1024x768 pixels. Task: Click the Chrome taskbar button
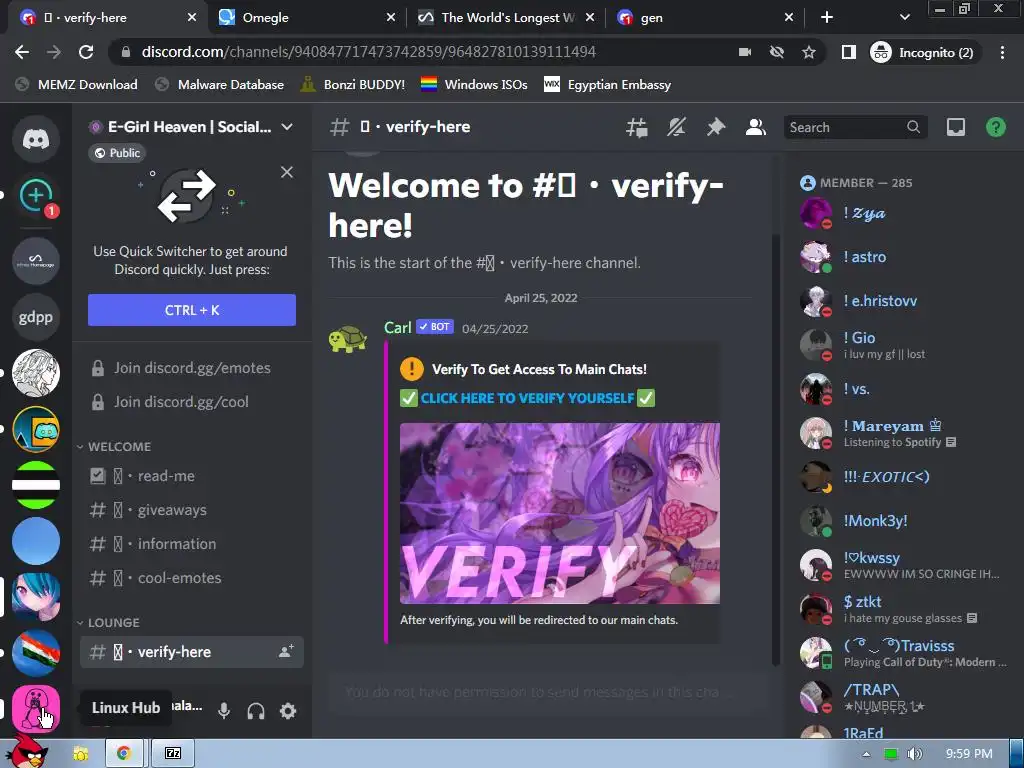tap(123, 754)
